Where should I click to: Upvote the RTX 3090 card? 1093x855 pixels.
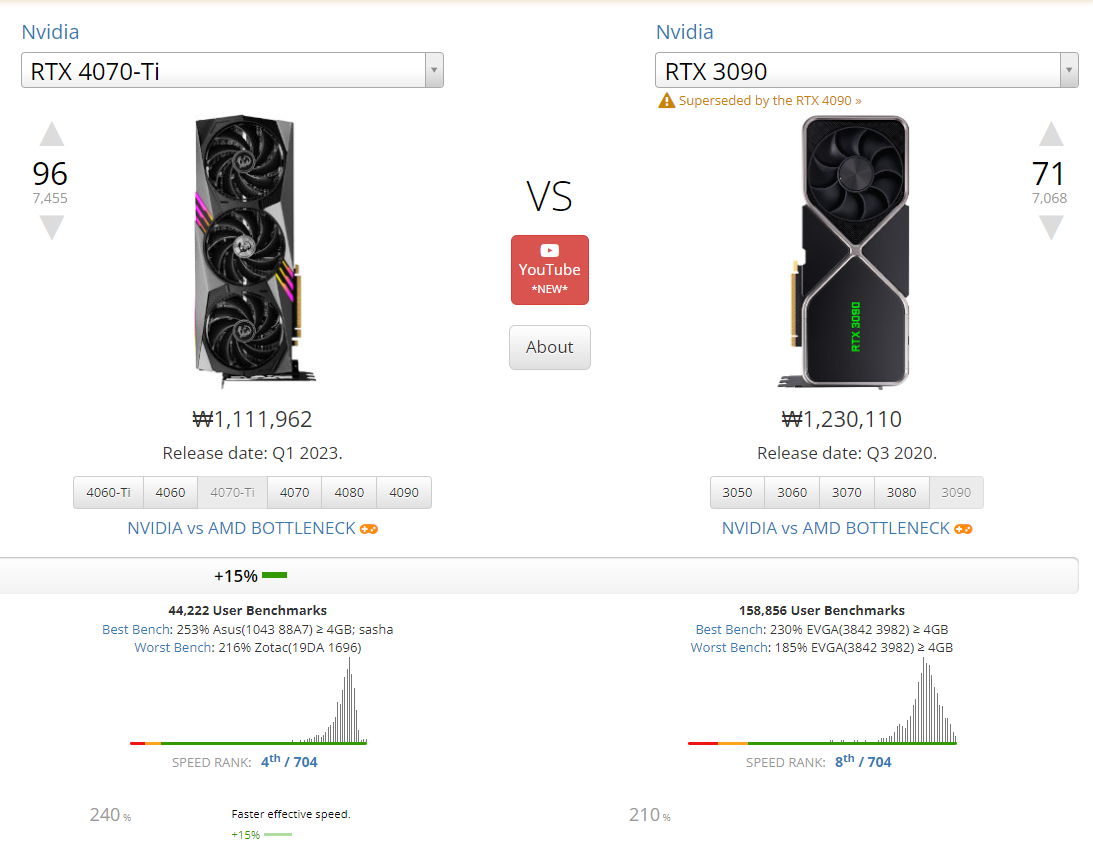(1050, 135)
